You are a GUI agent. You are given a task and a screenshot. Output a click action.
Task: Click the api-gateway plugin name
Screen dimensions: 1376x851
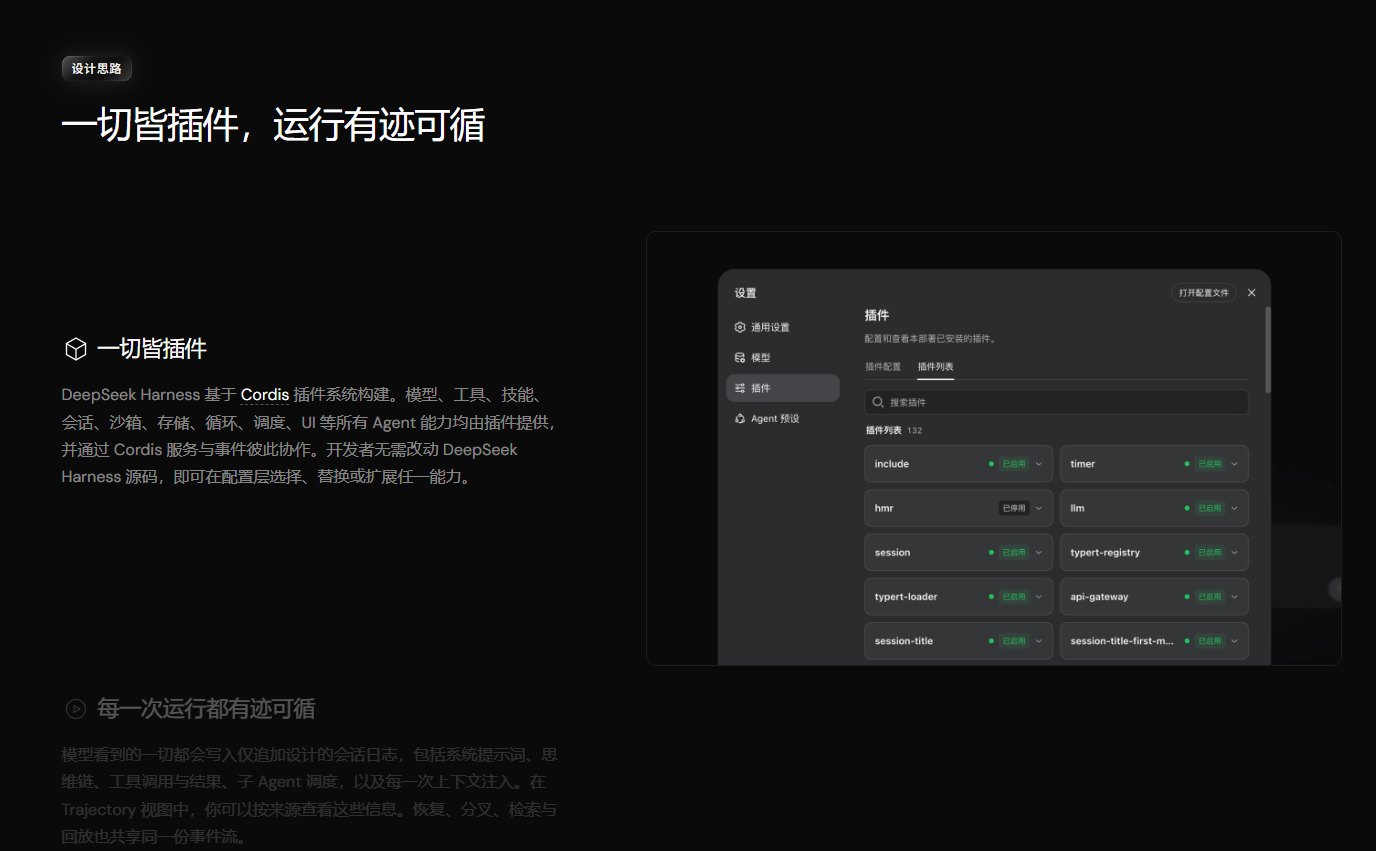tap(1099, 597)
